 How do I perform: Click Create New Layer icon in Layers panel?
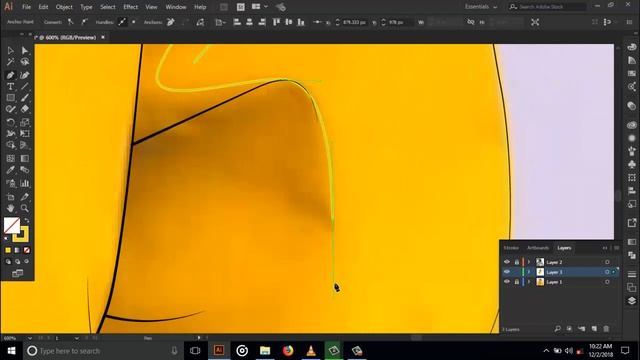tap(594, 329)
